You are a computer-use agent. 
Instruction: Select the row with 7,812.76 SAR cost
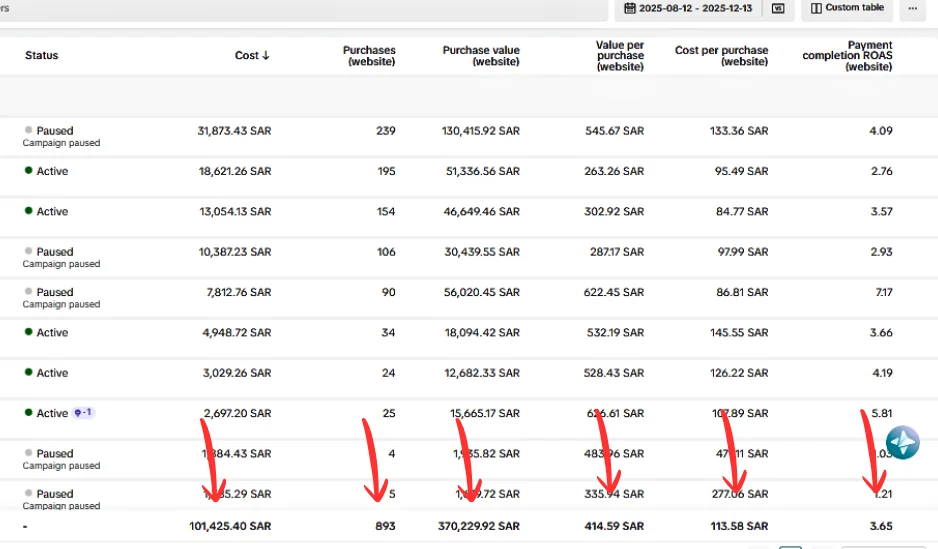pyautogui.click(x=469, y=297)
